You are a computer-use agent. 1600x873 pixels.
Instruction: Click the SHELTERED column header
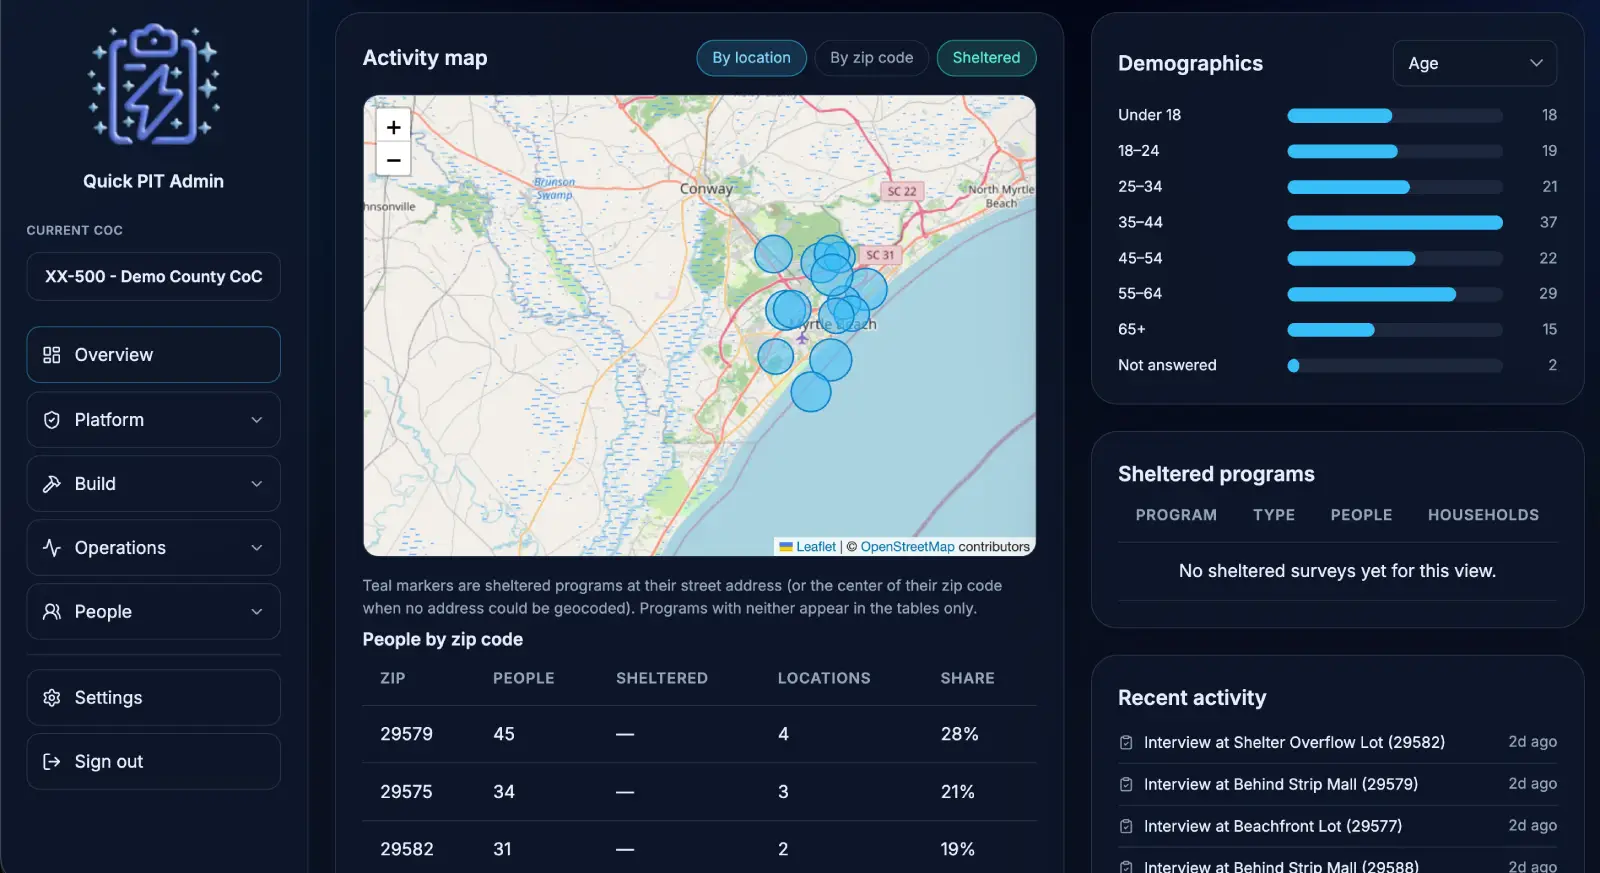(x=662, y=678)
